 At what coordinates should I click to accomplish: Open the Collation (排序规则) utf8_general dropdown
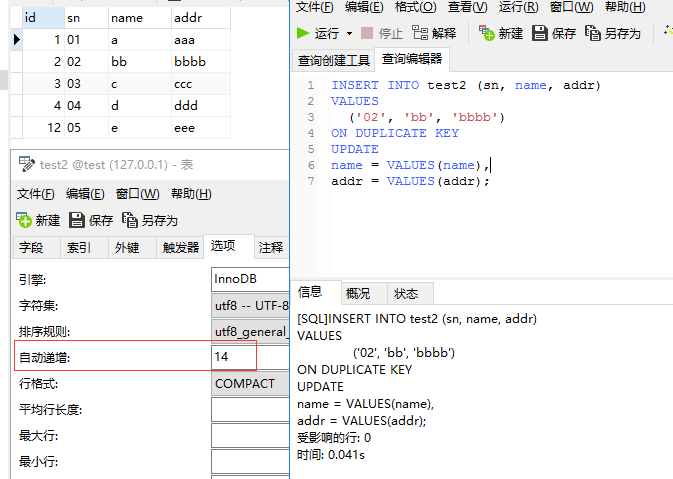(250, 331)
